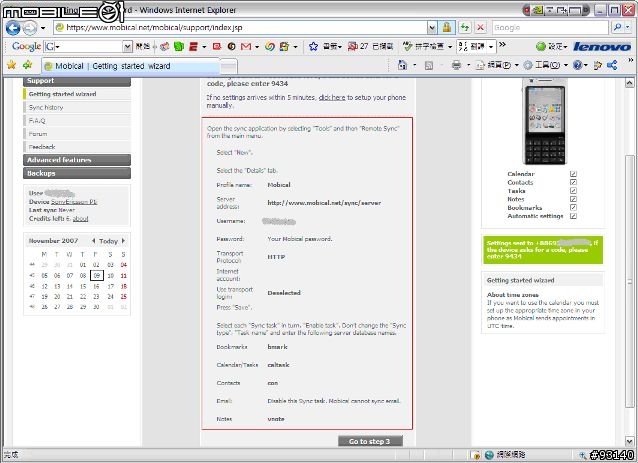The height and width of the screenshot is (463, 638).
Task: Go to the previous month in the calendar
Action: (94, 241)
